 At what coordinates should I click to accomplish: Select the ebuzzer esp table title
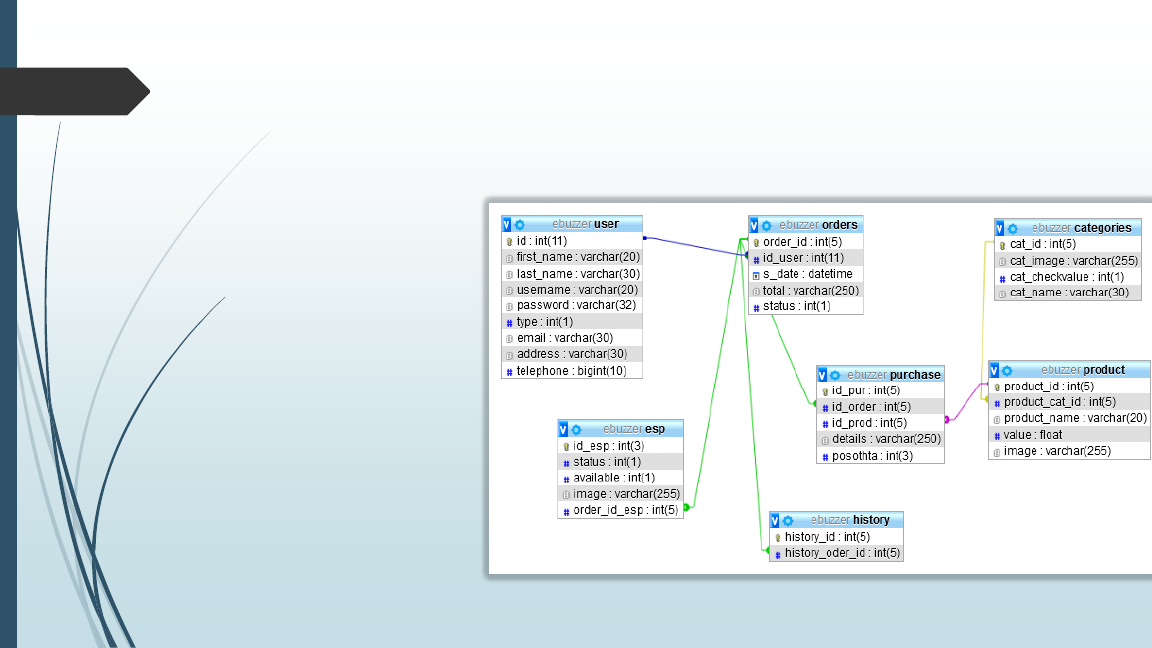(x=633, y=429)
